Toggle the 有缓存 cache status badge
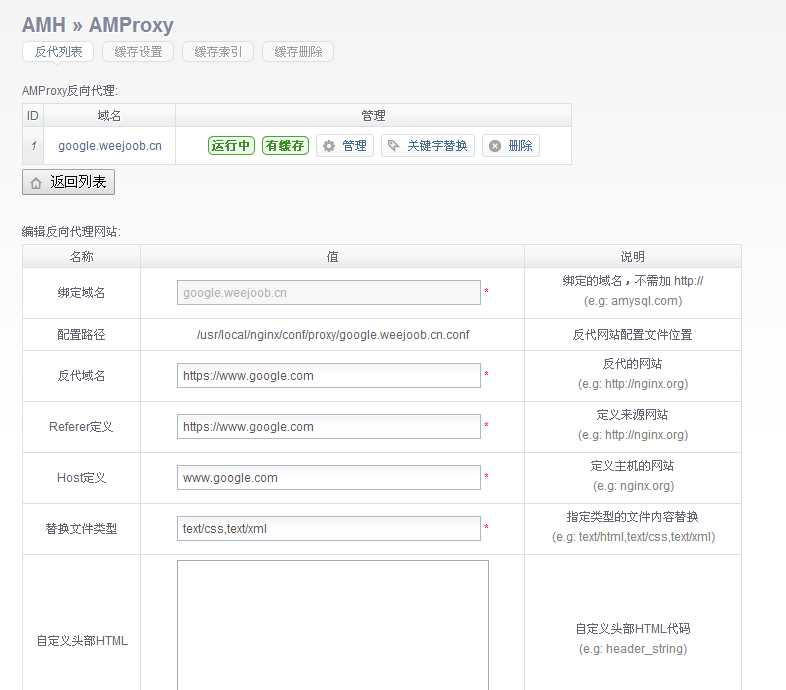 click(x=285, y=146)
